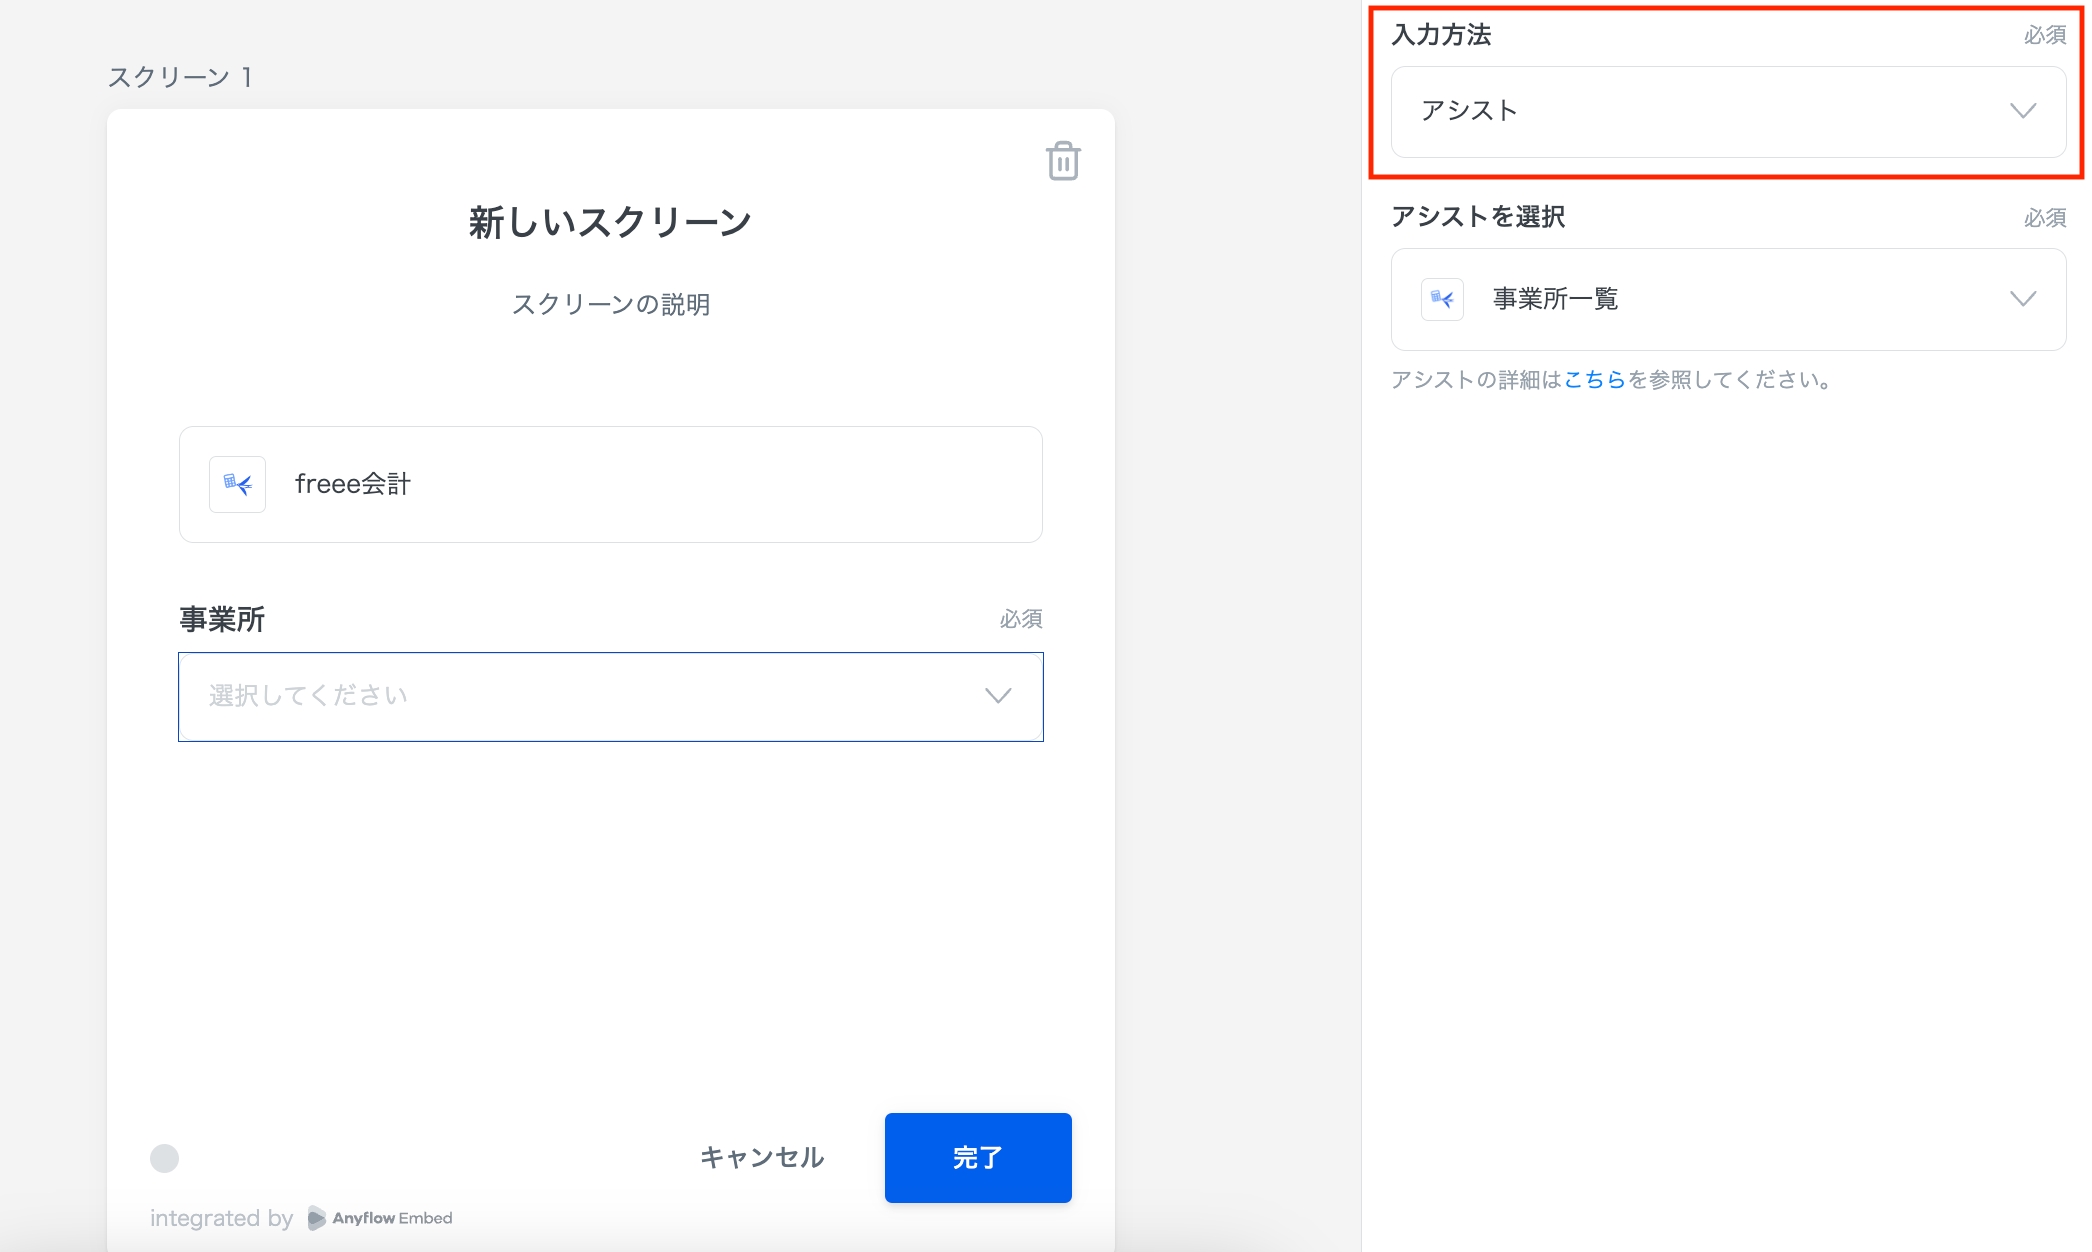
Task: Click the スクリーンの説明 description text
Action: pyautogui.click(x=610, y=304)
